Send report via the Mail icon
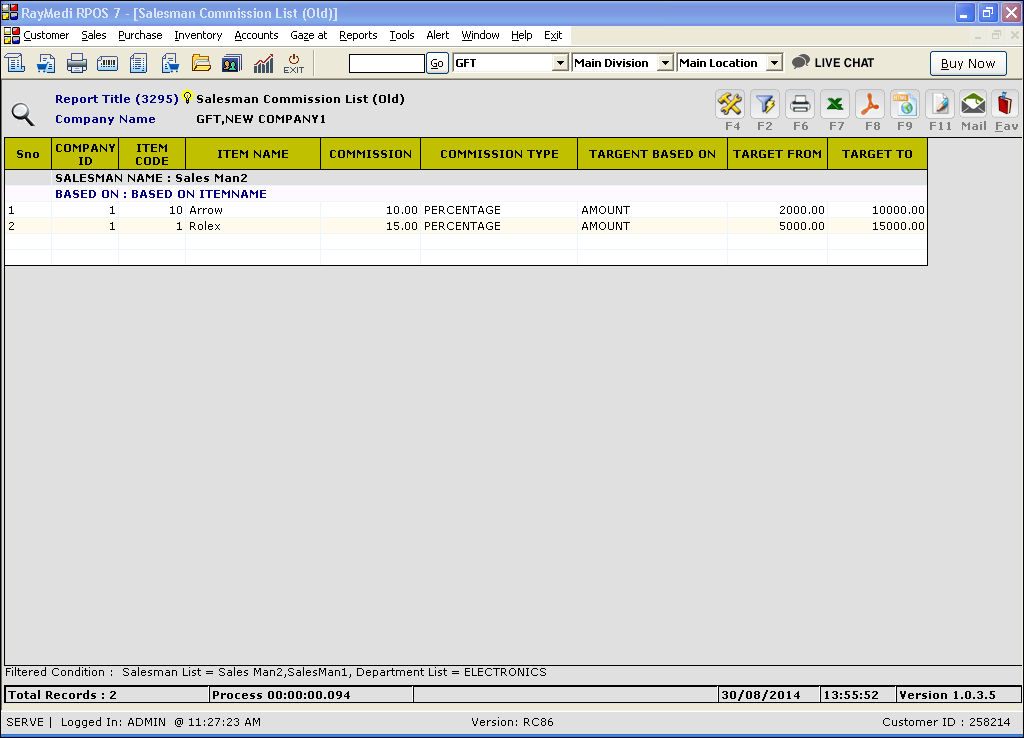 tap(973, 104)
